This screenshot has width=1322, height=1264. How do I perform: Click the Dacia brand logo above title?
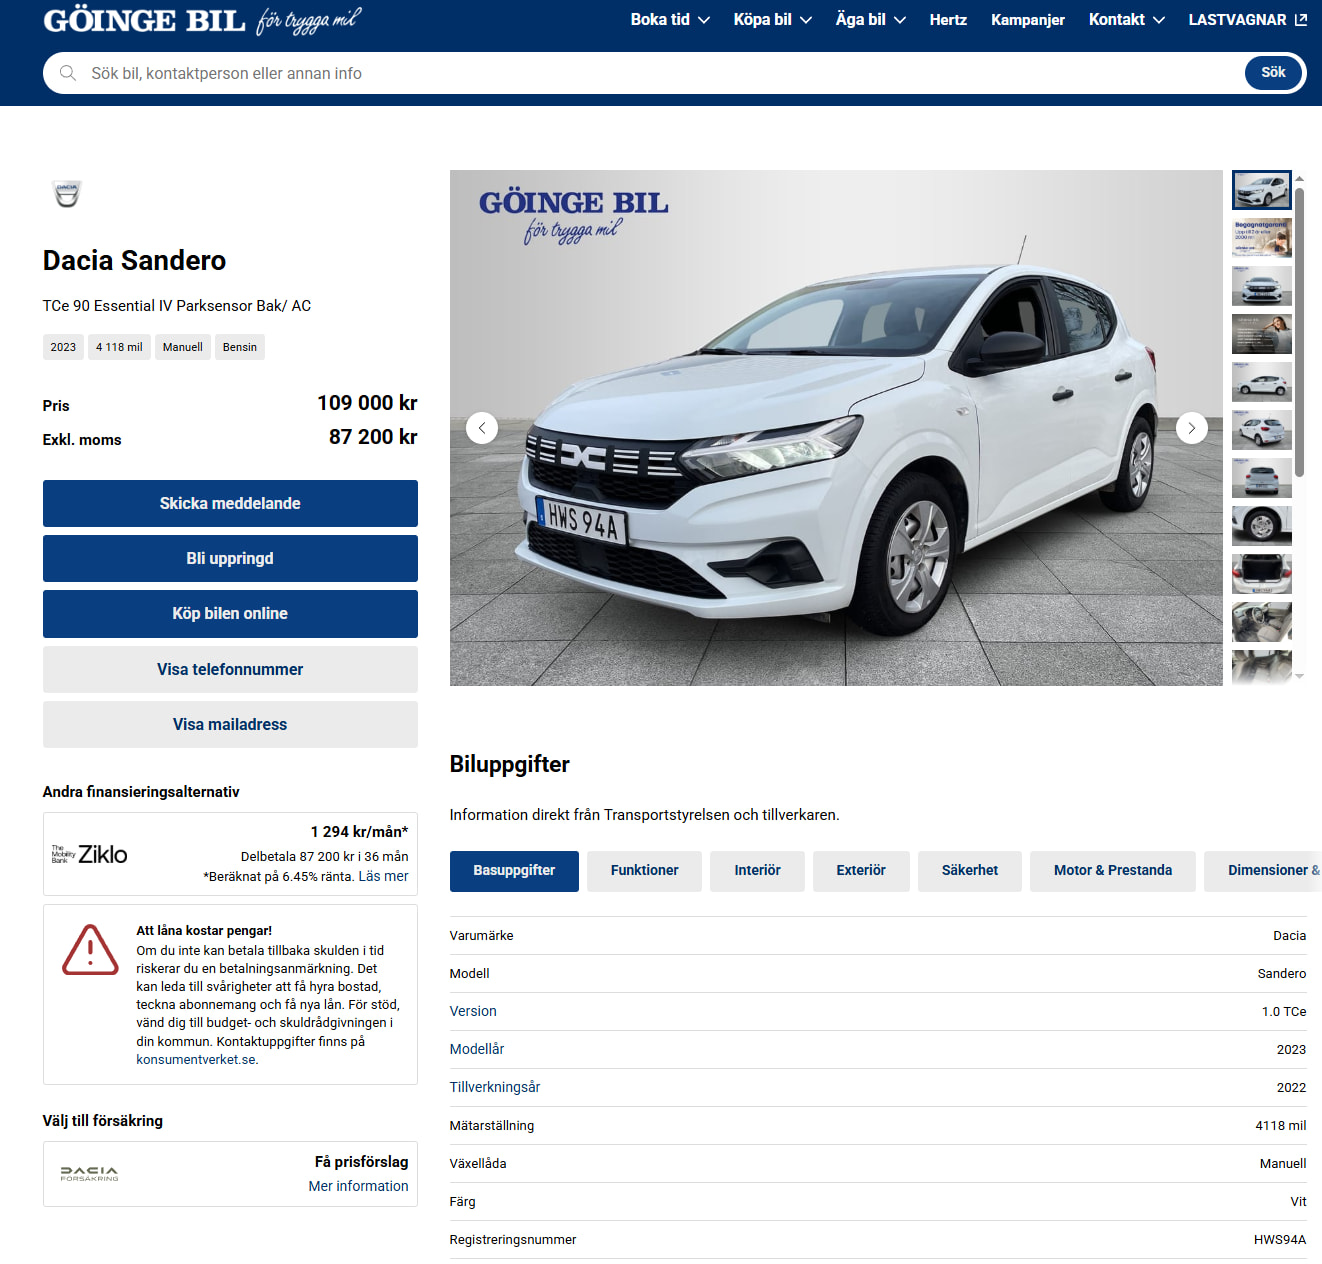[x=67, y=193]
